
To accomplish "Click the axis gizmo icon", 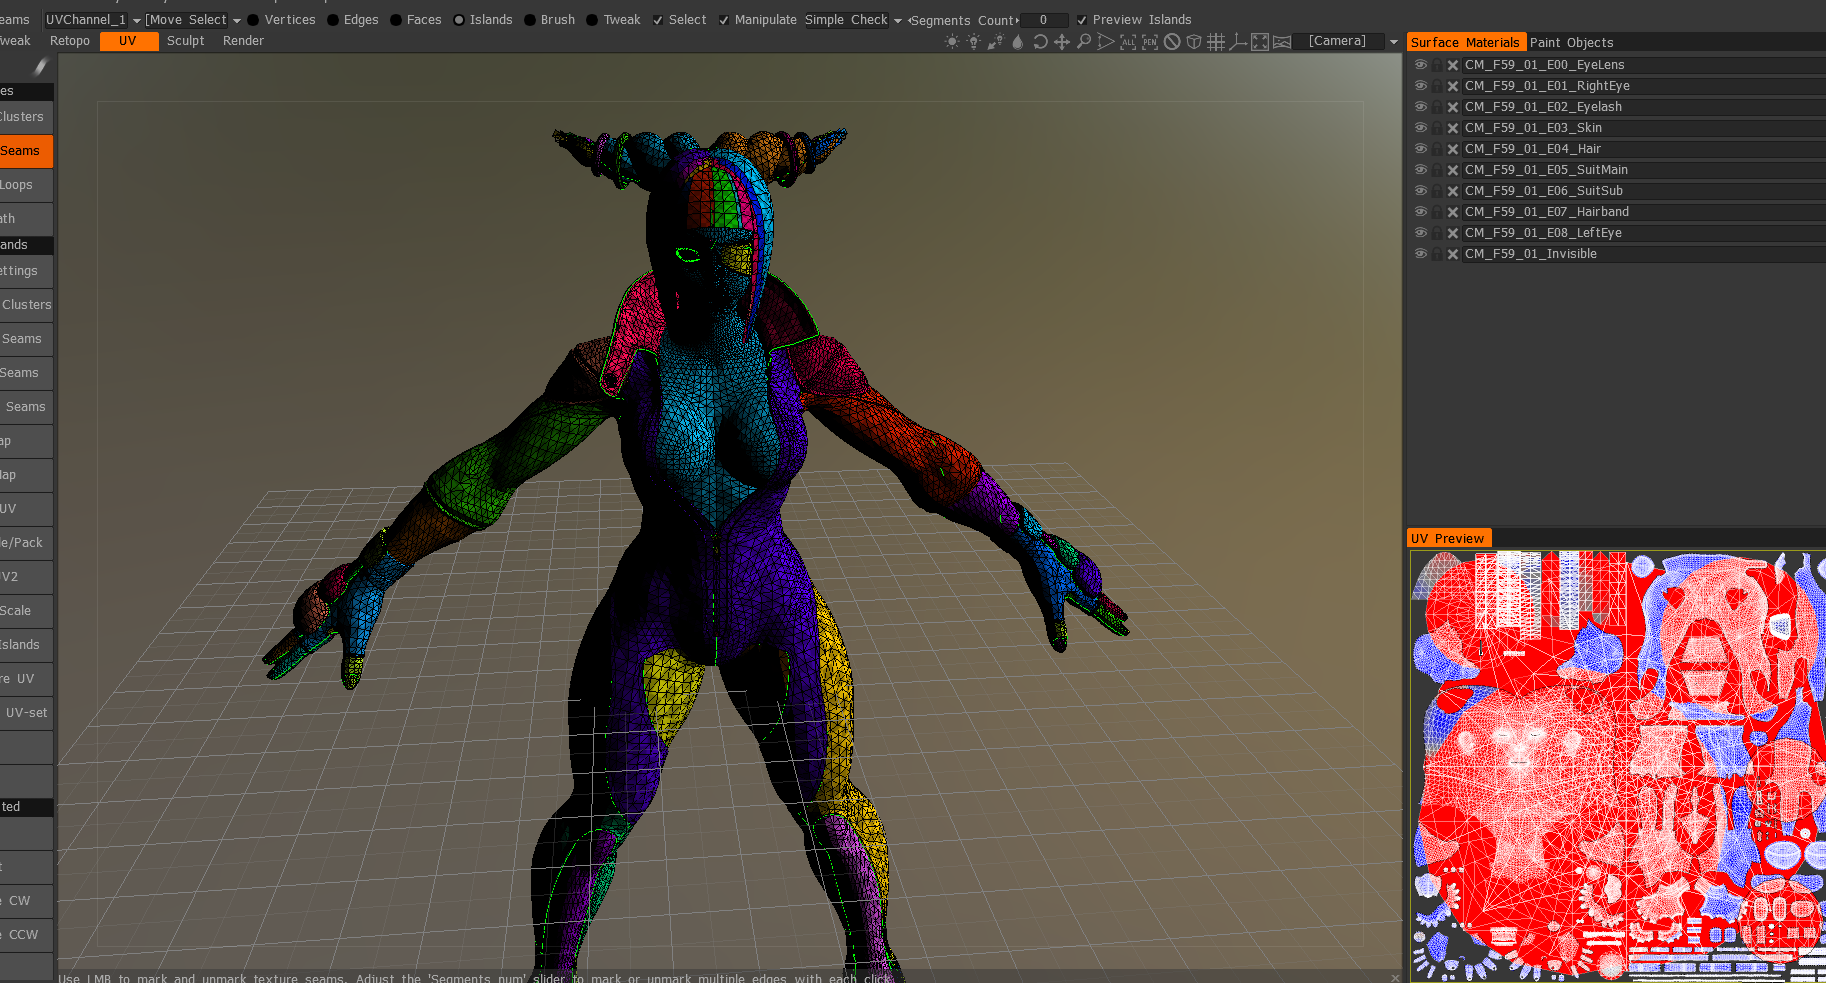I will pos(1238,41).
